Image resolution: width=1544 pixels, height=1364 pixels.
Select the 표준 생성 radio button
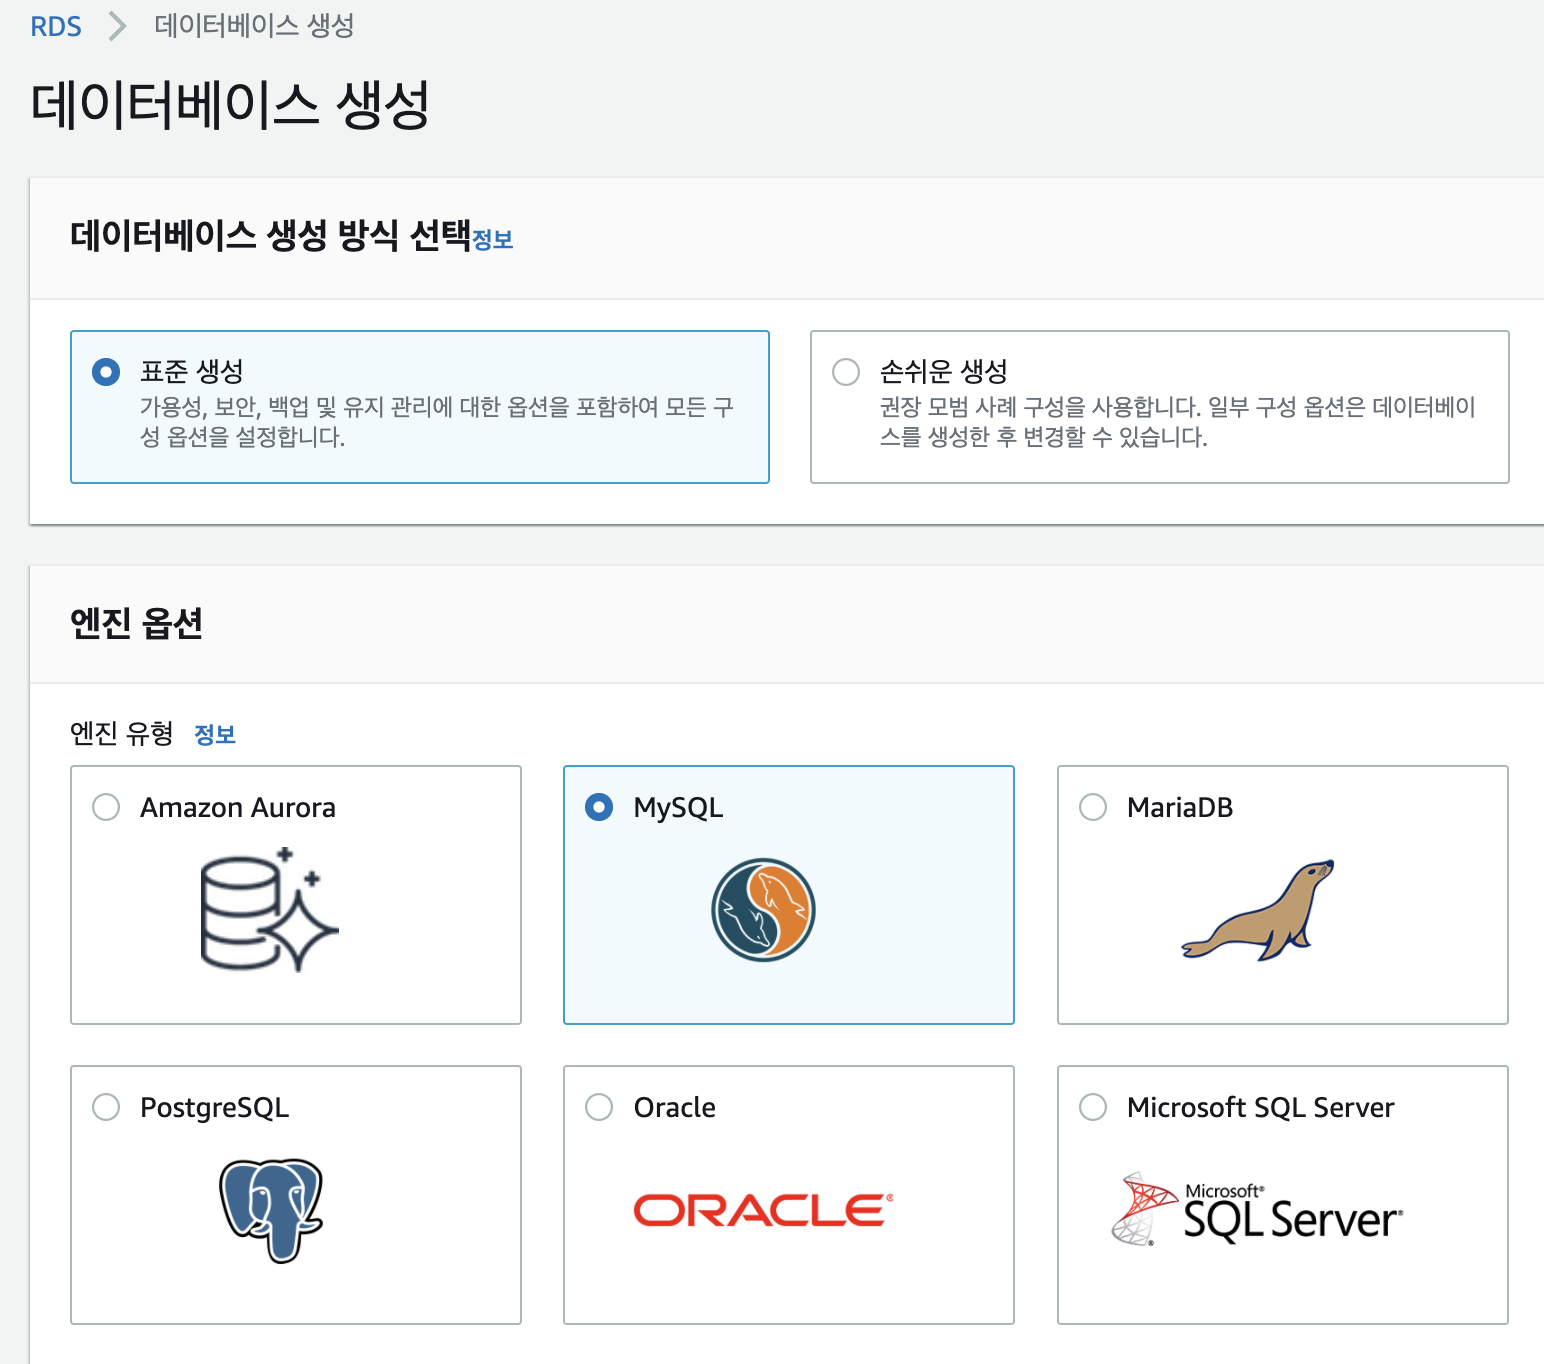(106, 372)
